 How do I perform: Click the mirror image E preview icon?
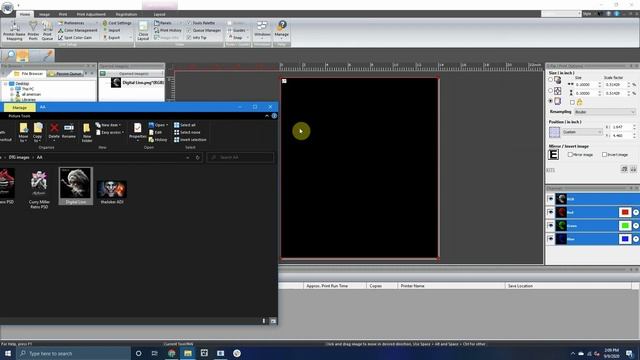click(x=553, y=155)
